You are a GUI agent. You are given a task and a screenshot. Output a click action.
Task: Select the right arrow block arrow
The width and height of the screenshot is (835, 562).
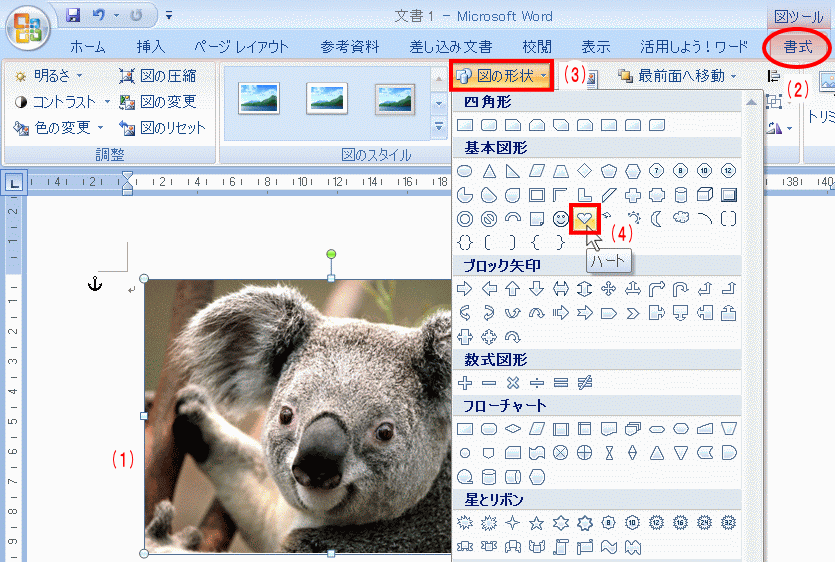point(465,289)
